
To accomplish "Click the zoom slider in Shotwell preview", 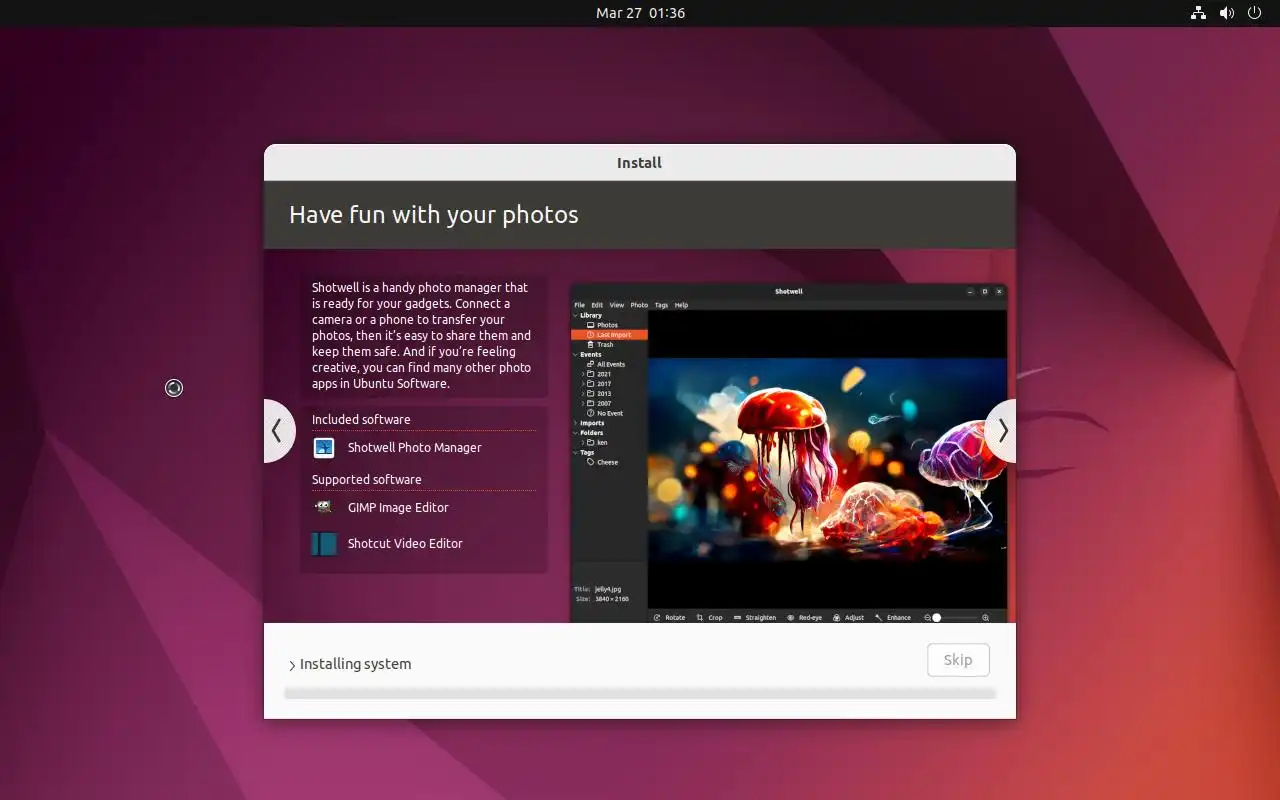I will pos(956,618).
